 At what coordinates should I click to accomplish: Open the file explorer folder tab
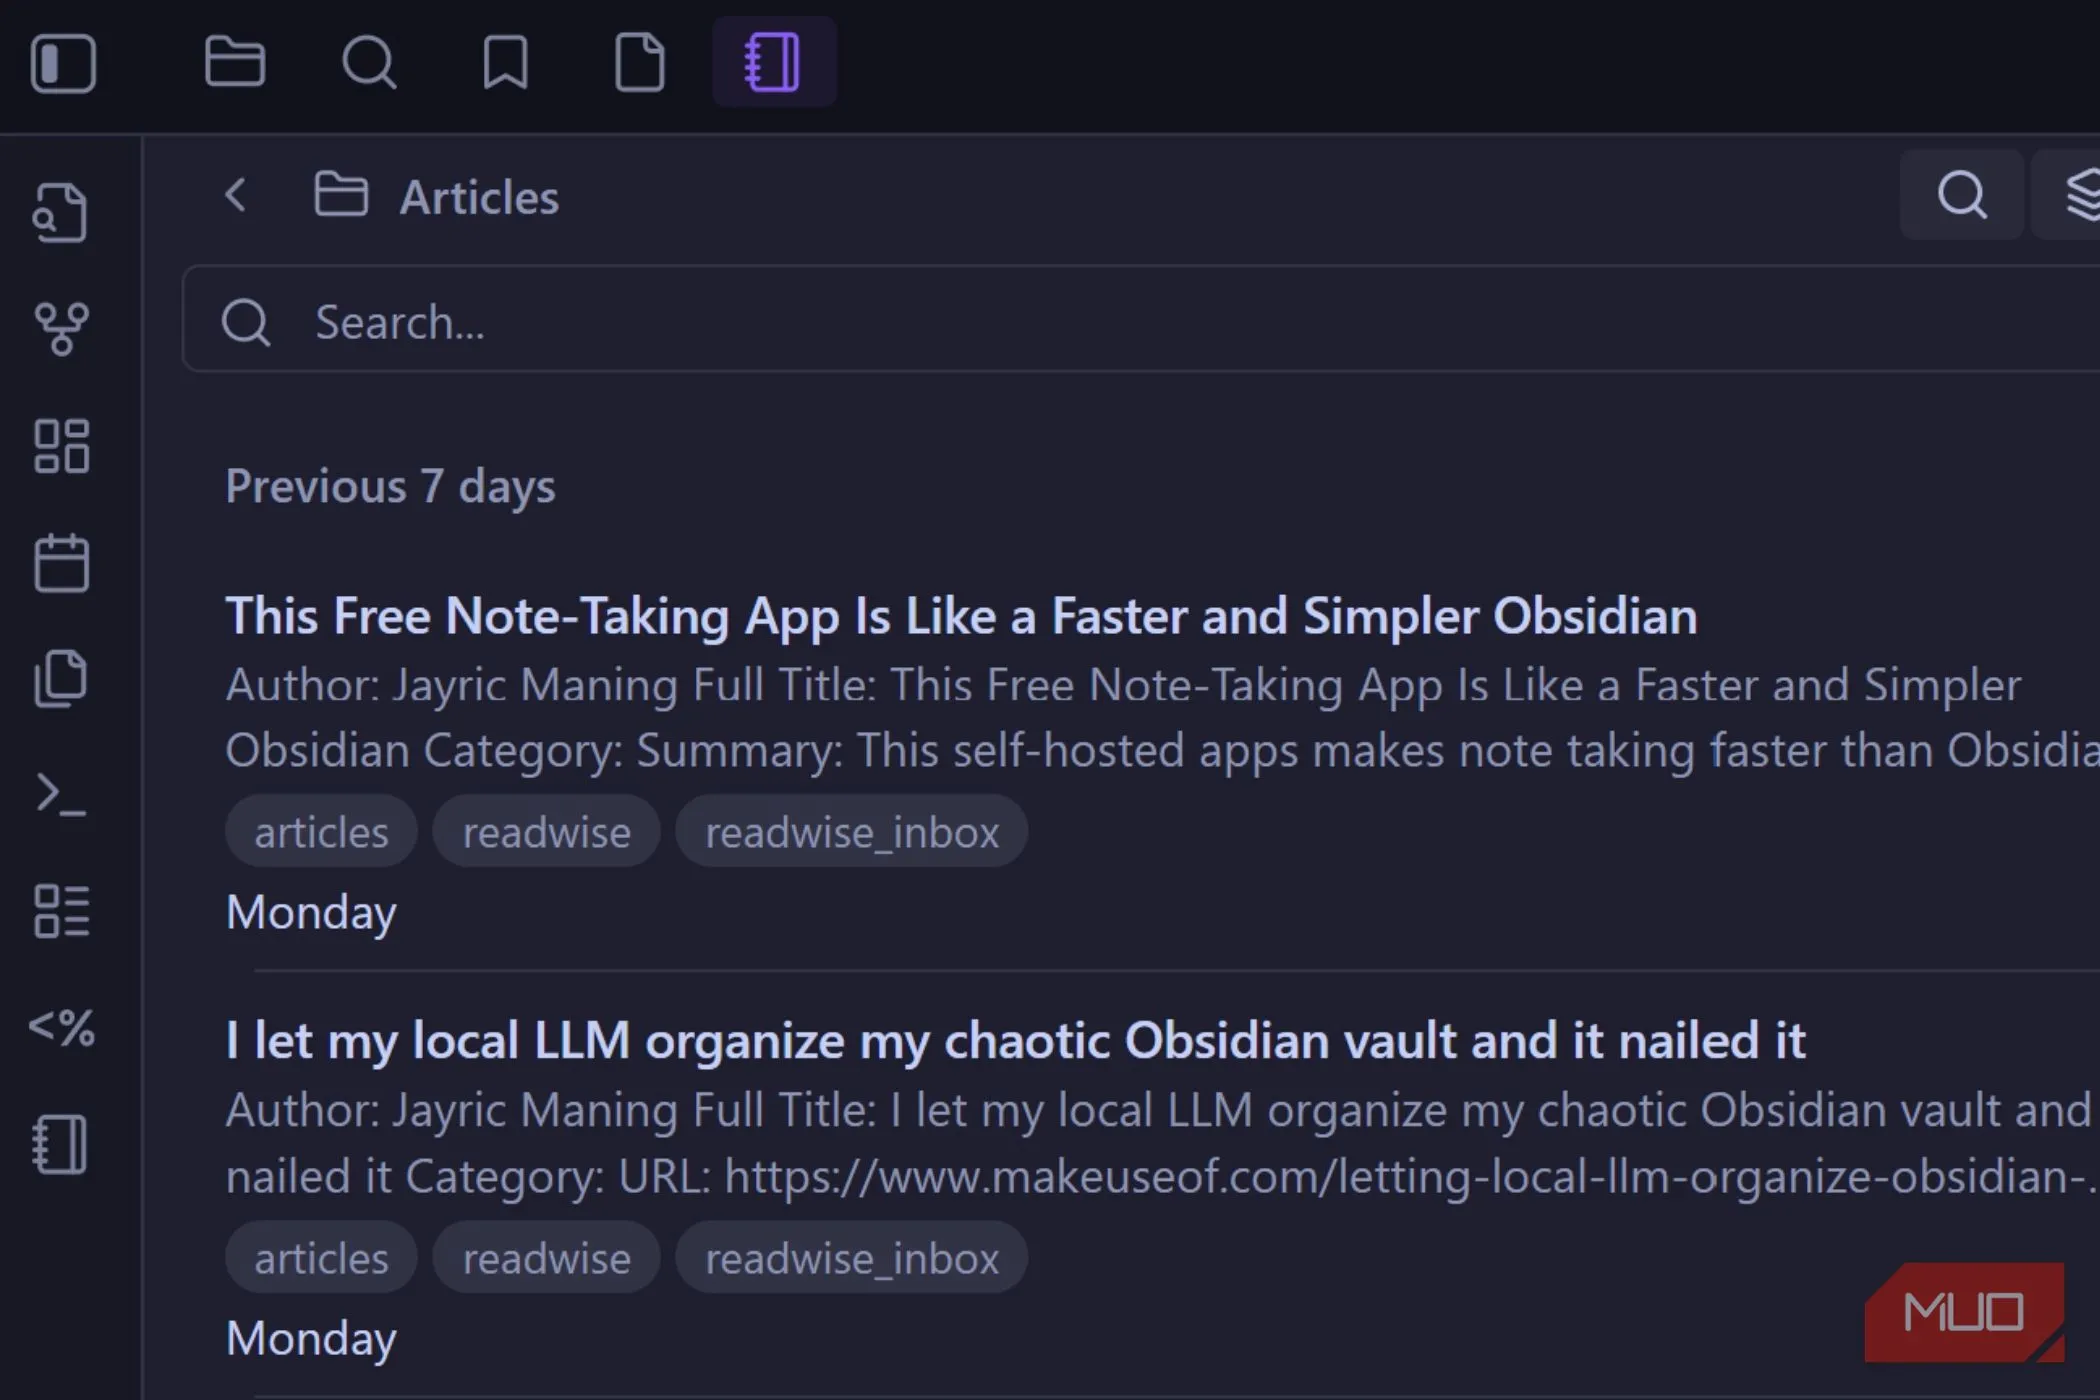click(x=234, y=62)
